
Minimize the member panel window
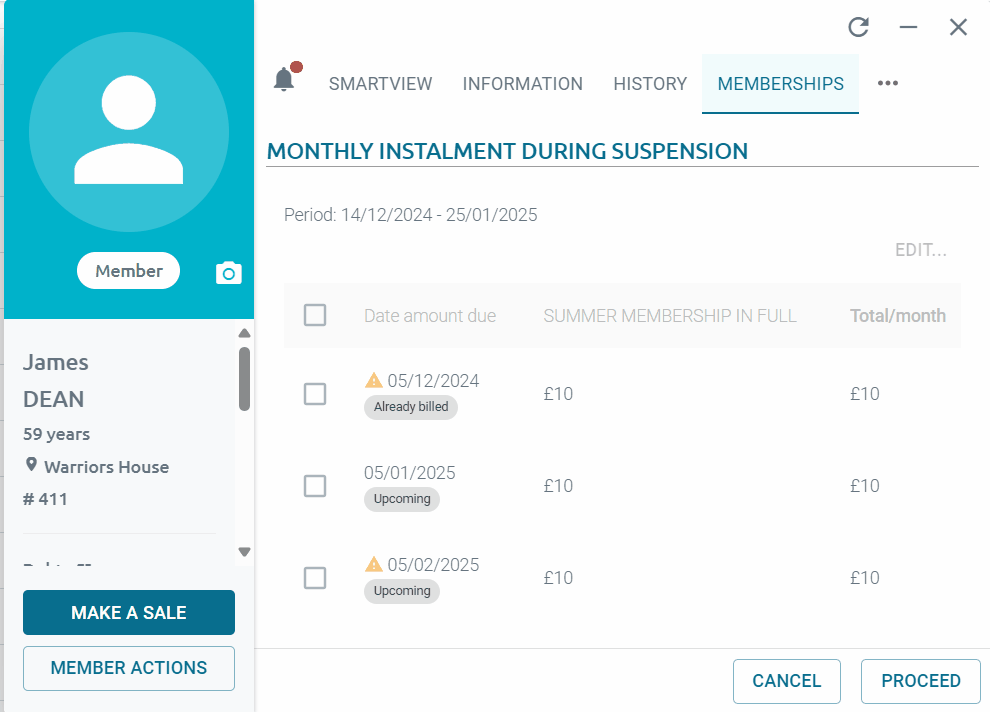pyautogui.click(x=908, y=27)
